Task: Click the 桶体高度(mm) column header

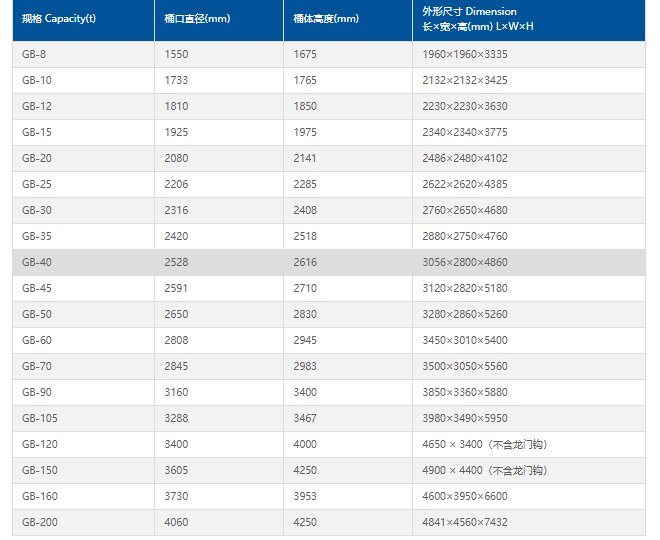Action: click(348, 20)
